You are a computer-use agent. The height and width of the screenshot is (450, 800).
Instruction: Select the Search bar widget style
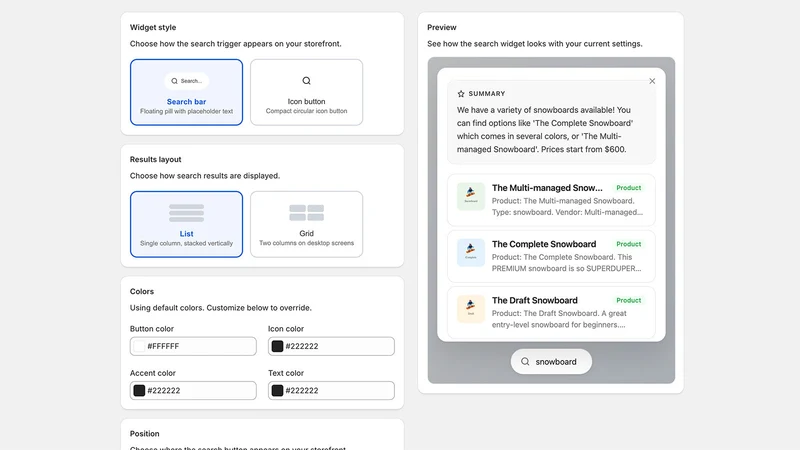tap(186, 92)
